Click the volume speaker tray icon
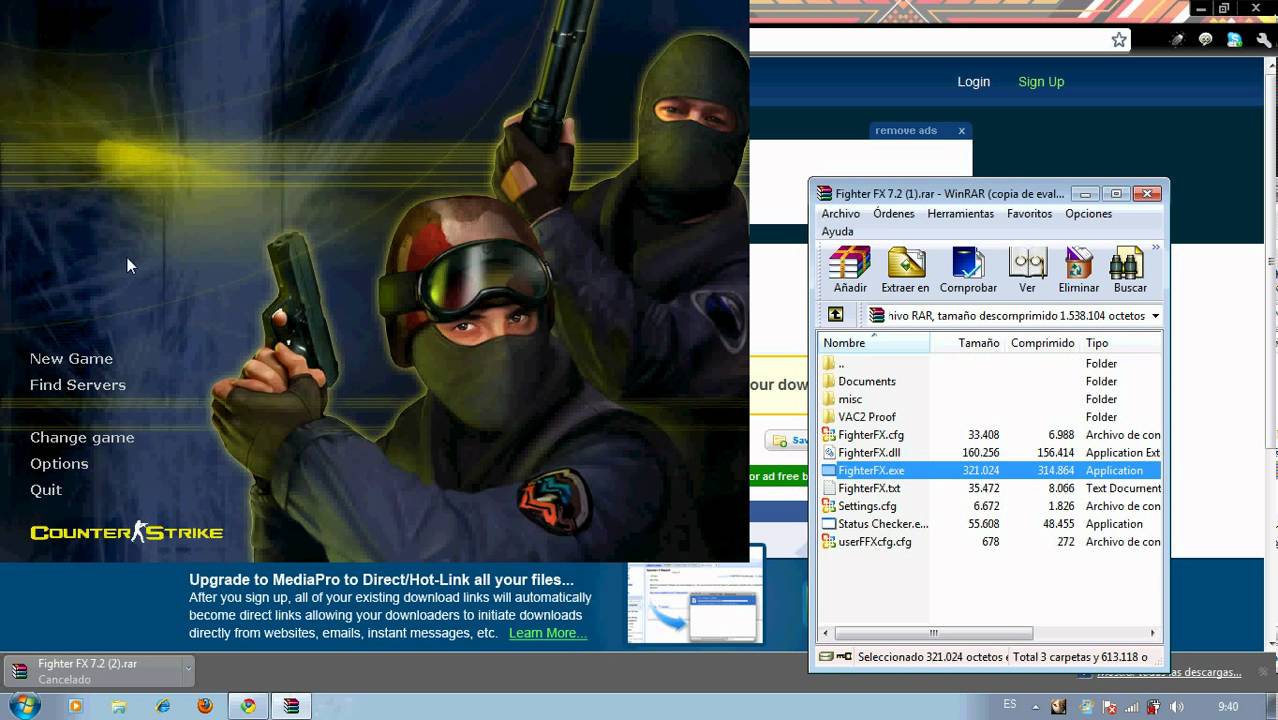 pyautogui.click(x=1177, y=707)
